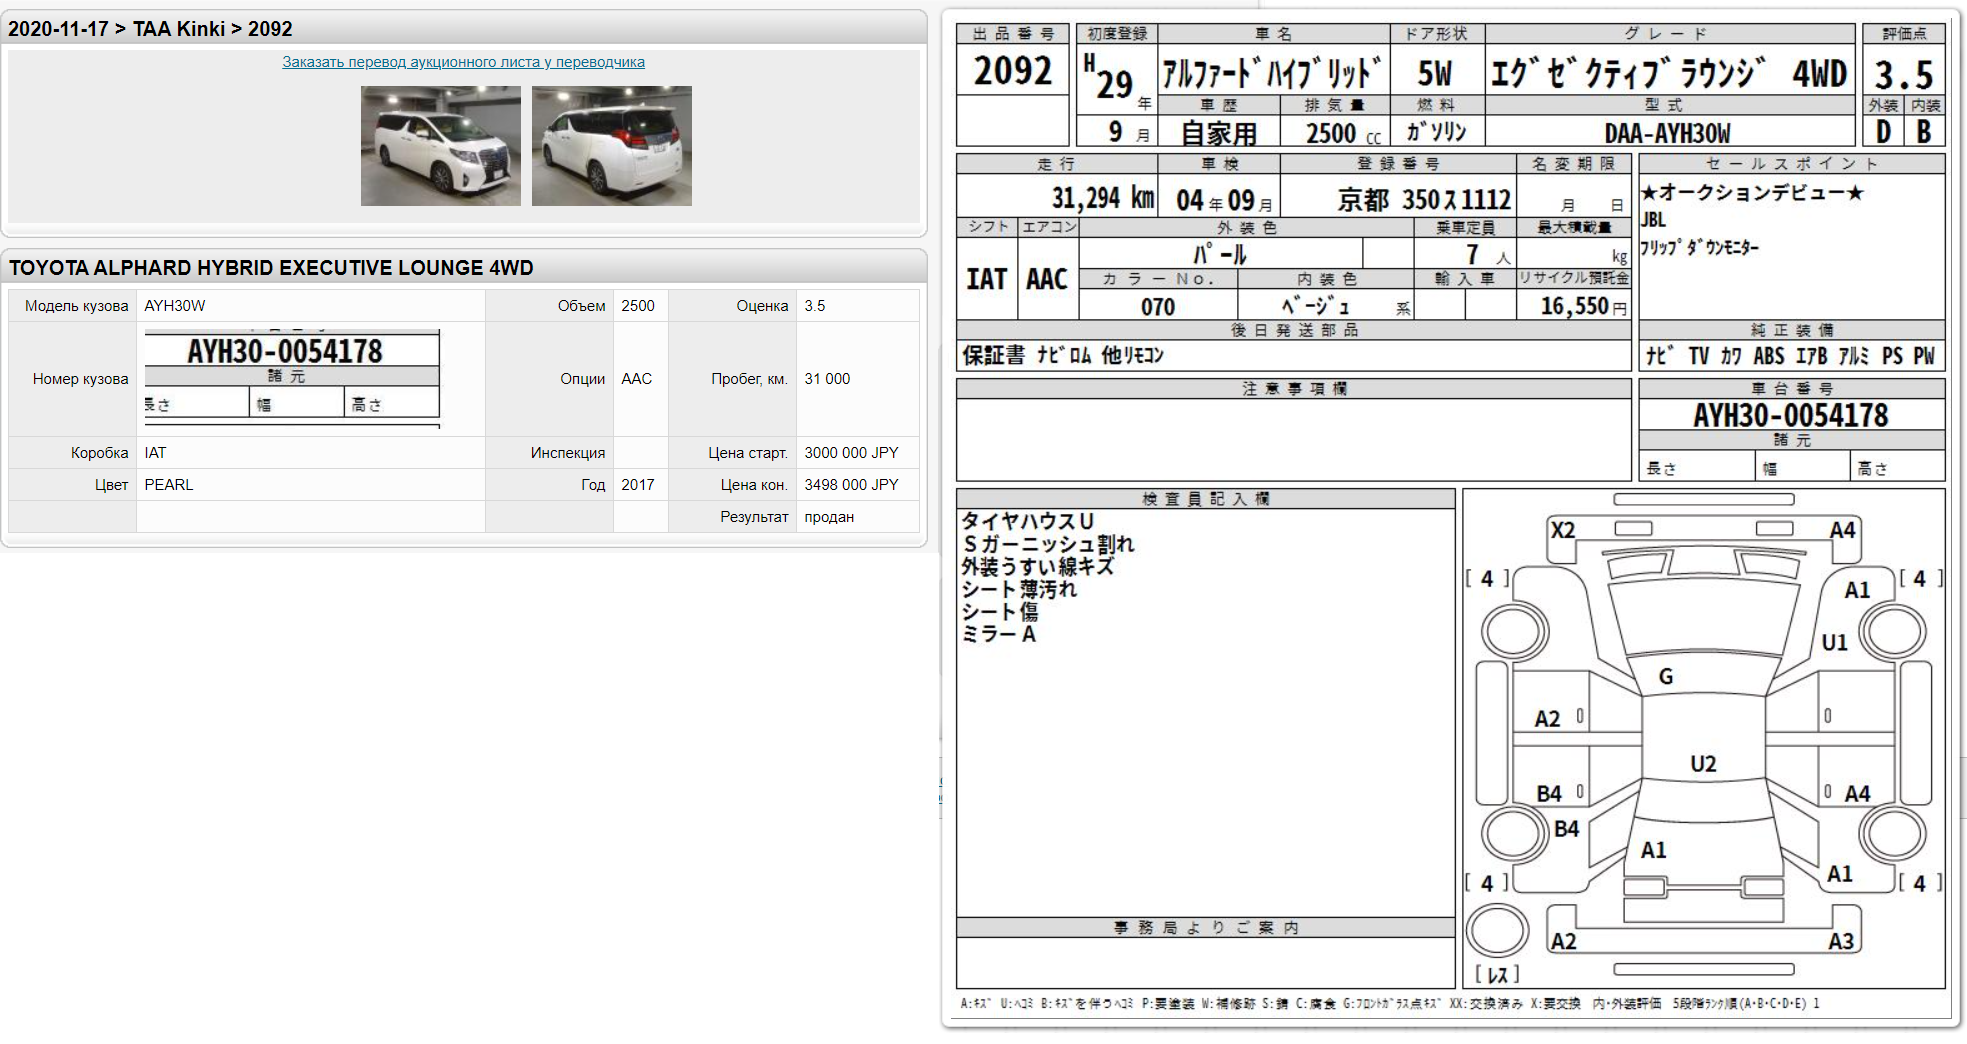This screenshot has width=1967, height=1044.
Task: Select the gearbox value IAT
Action: coord(155,453)
